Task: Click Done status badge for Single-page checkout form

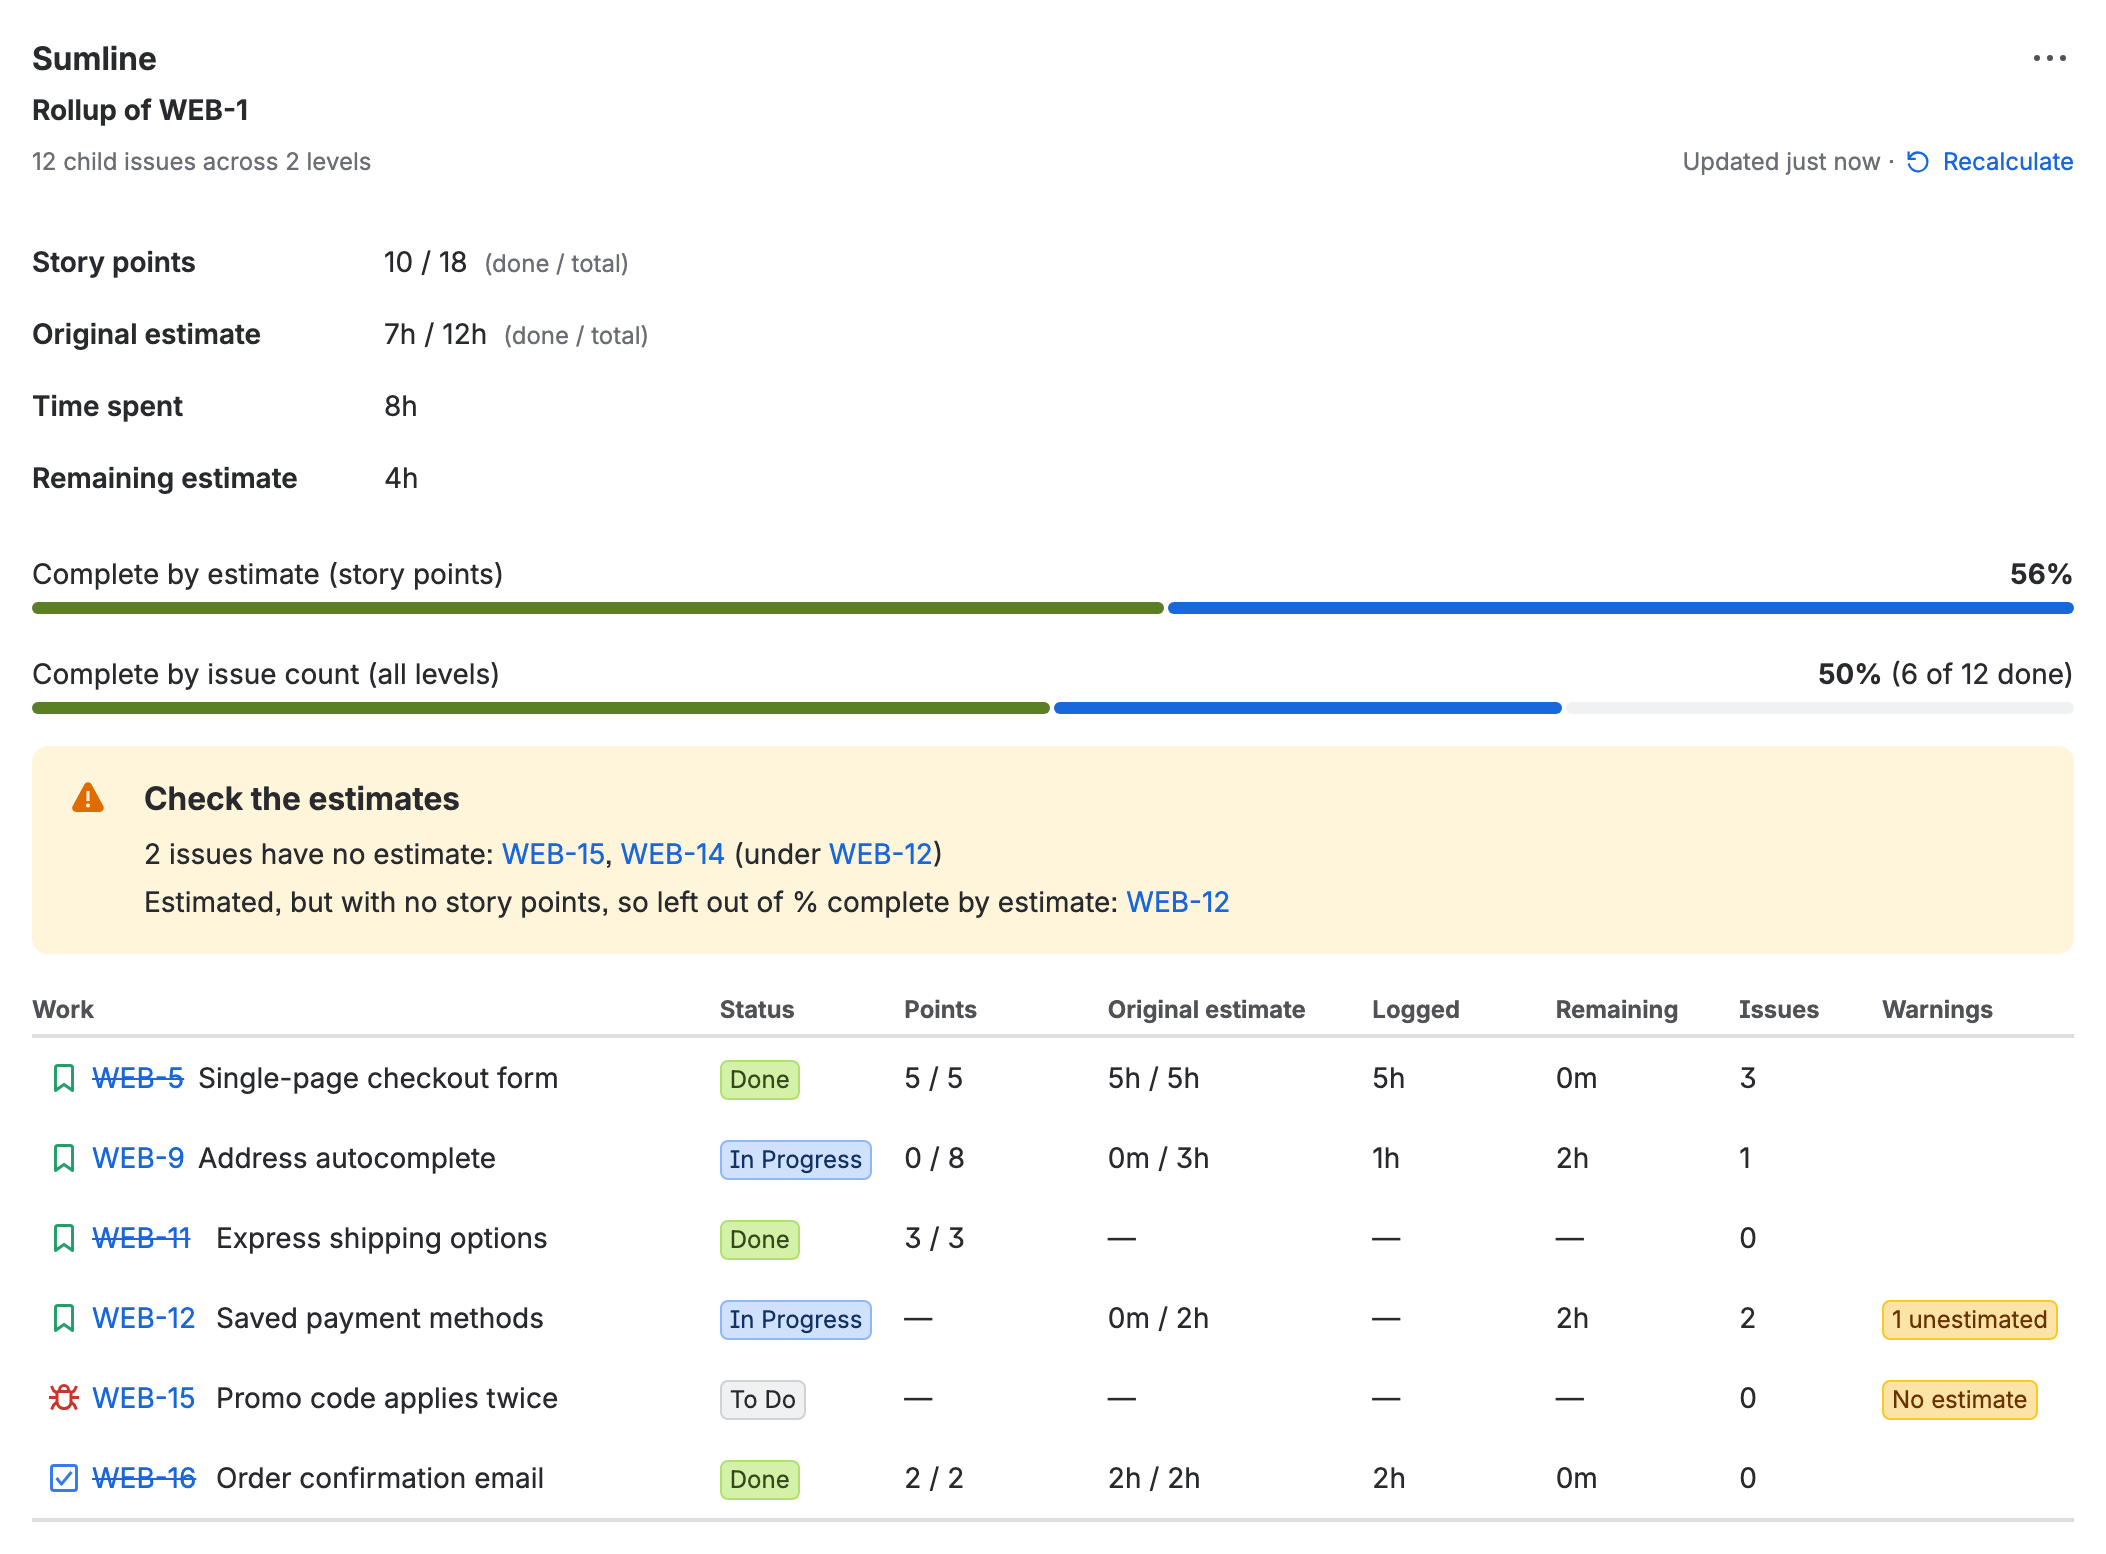Action: [760, 1079]
